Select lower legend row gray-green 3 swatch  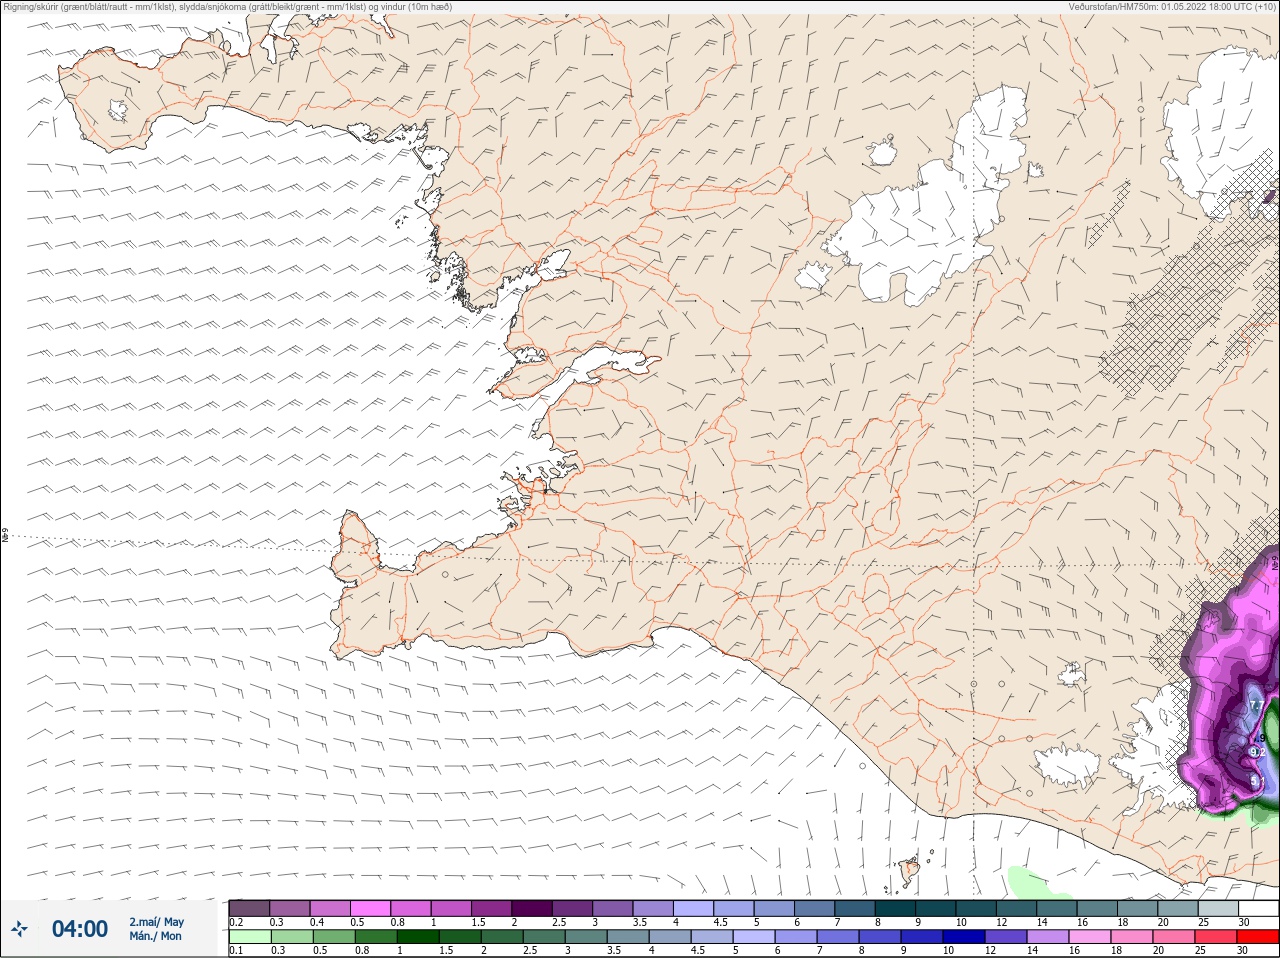587,937
